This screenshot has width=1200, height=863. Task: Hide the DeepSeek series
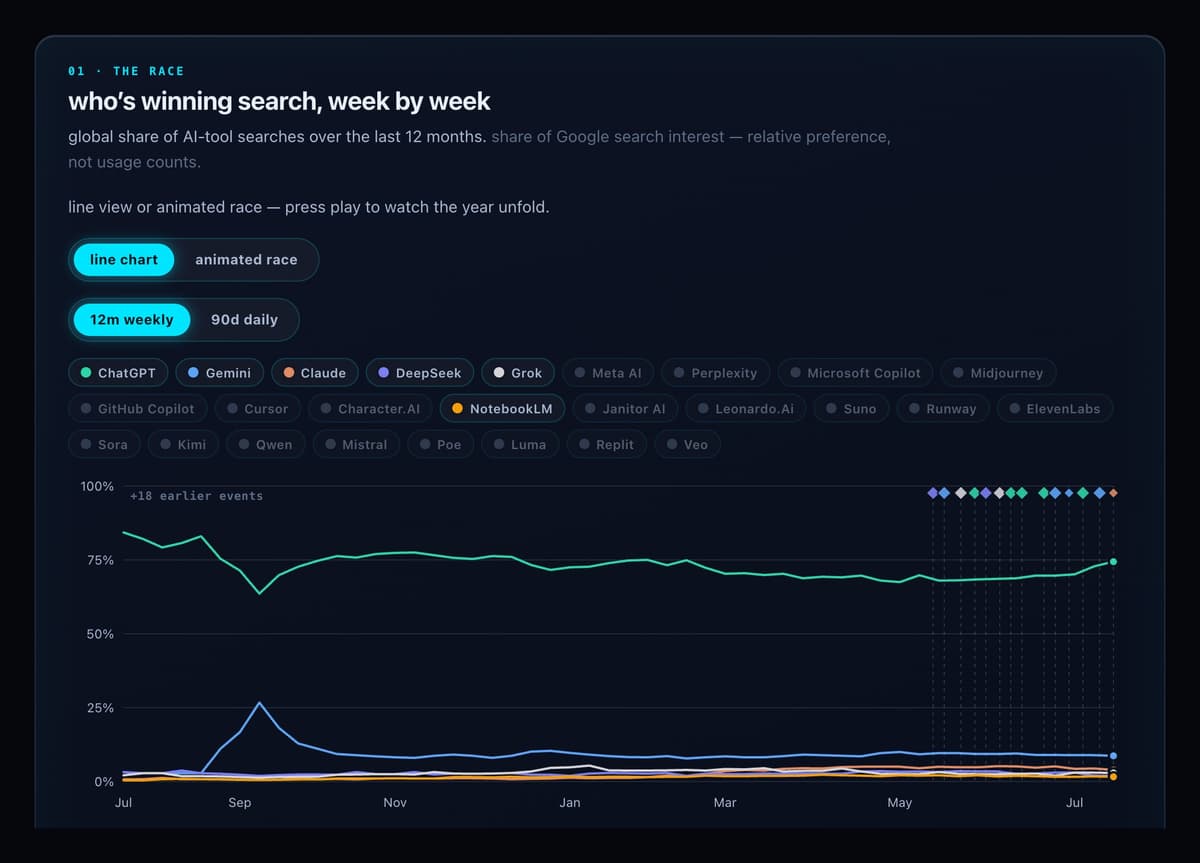(420, 373)
